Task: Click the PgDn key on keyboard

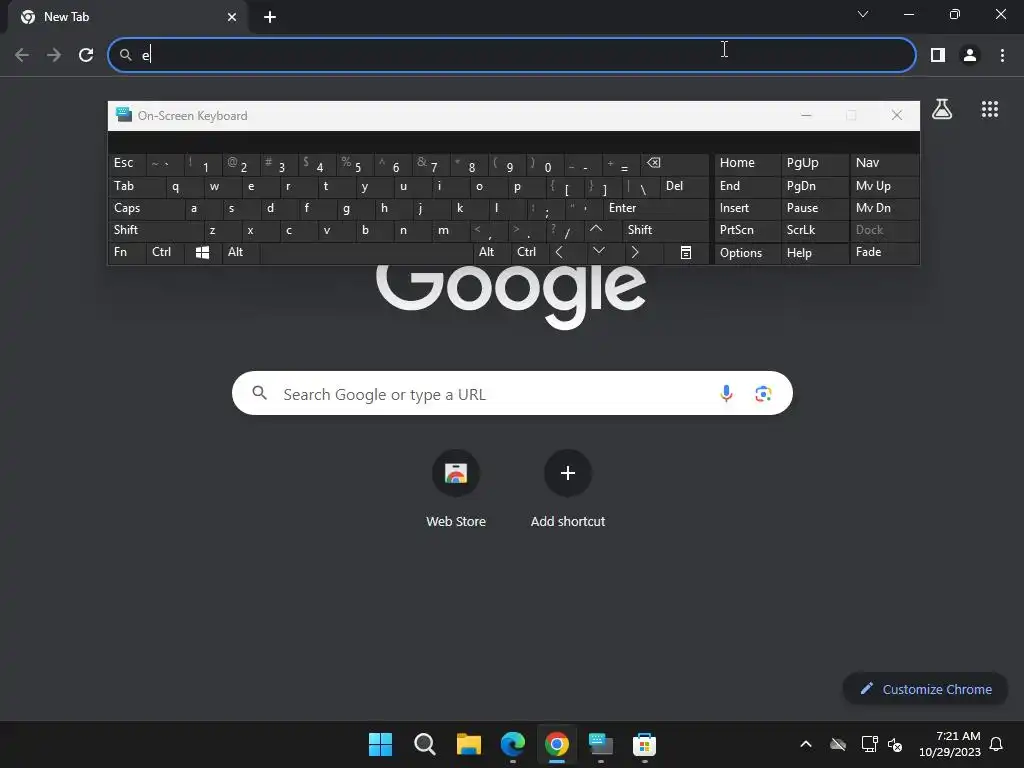Action: click(814, 186)
